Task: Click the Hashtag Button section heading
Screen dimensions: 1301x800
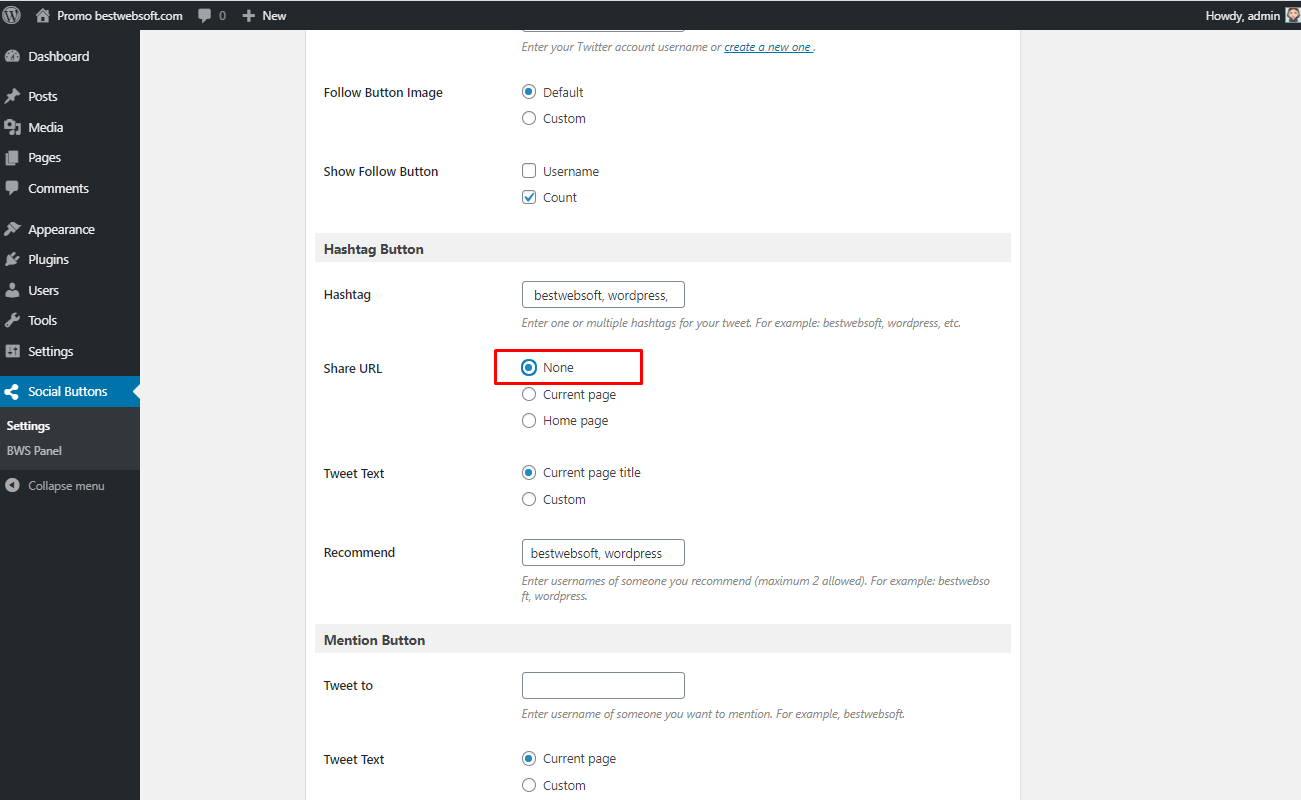Action: tap(374, 249)
